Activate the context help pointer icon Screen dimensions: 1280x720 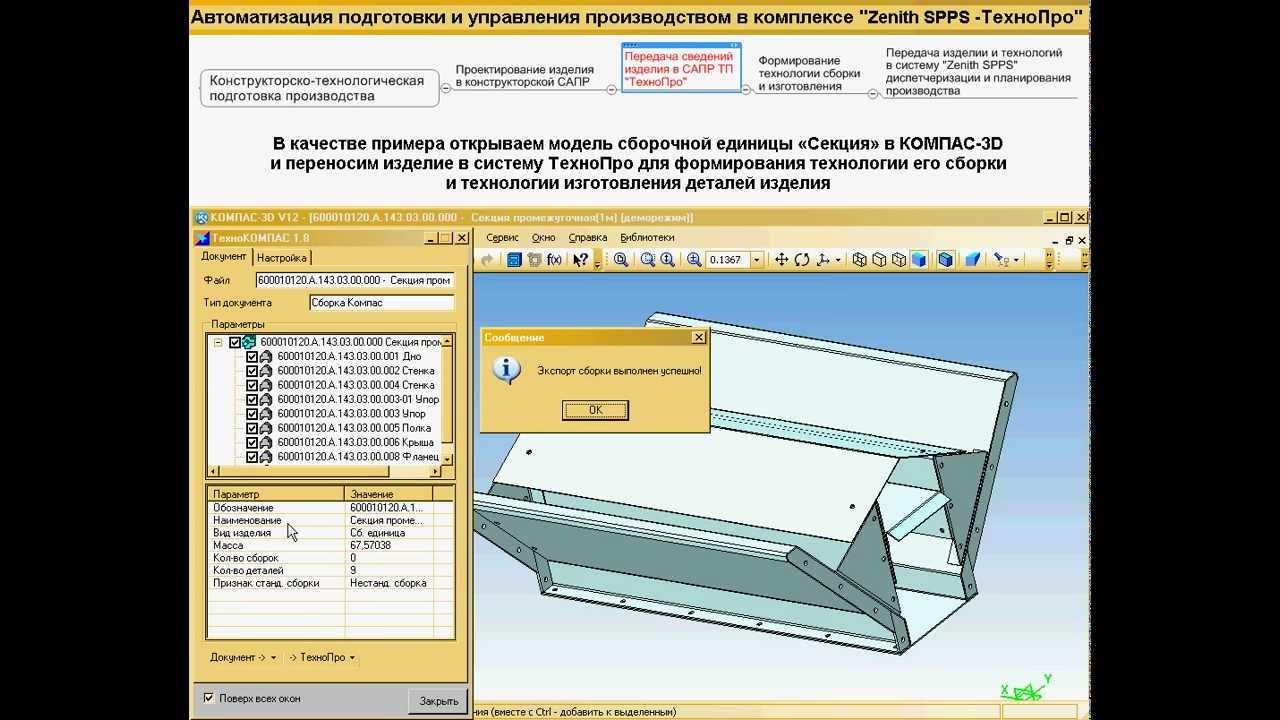pyautogui.click(x=580, y=260)
